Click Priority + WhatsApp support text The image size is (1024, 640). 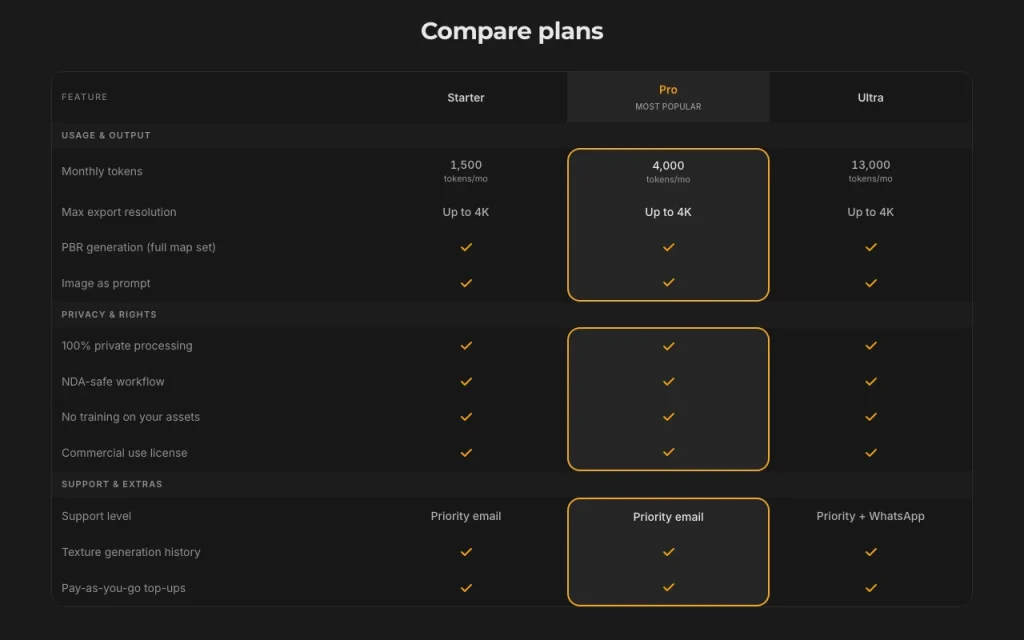click(x=871, y=516)
